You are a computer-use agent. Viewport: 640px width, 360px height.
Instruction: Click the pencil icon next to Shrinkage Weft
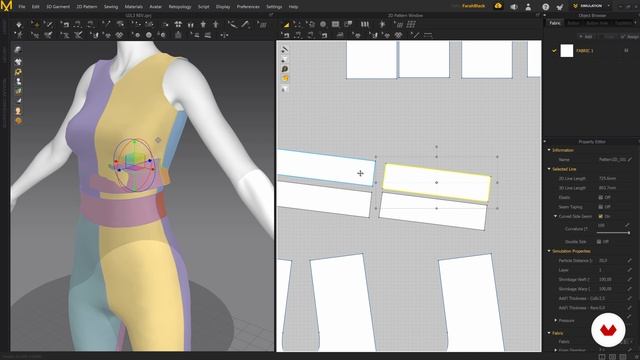(629, 279)
